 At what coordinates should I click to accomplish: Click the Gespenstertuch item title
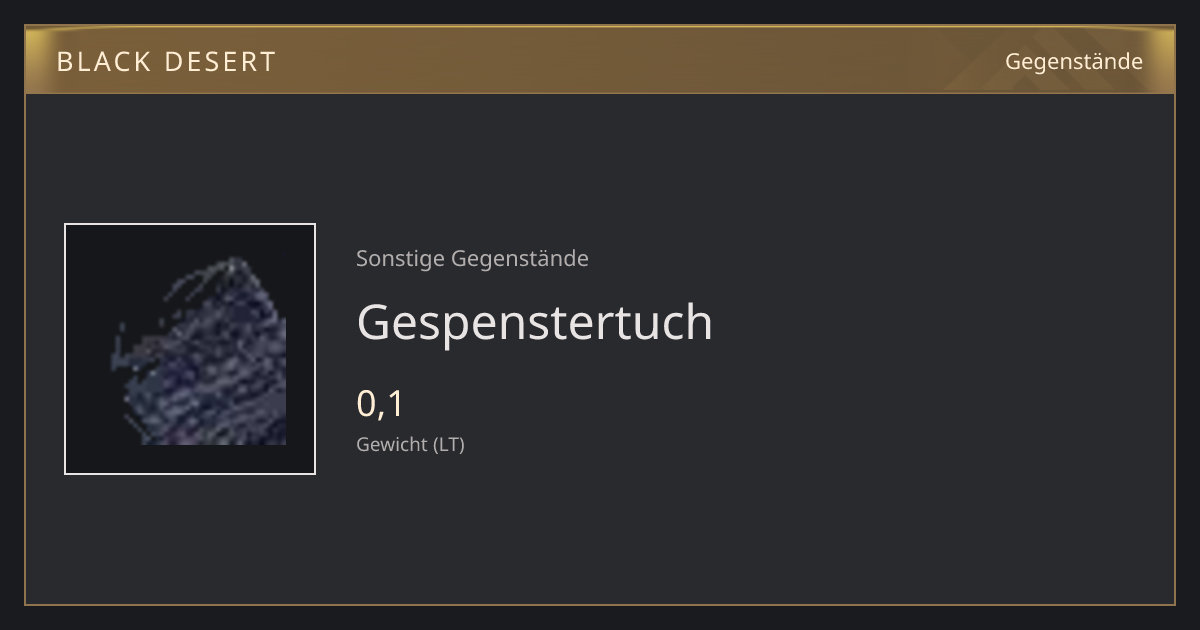pyautogui.click(x=534, y=322)
